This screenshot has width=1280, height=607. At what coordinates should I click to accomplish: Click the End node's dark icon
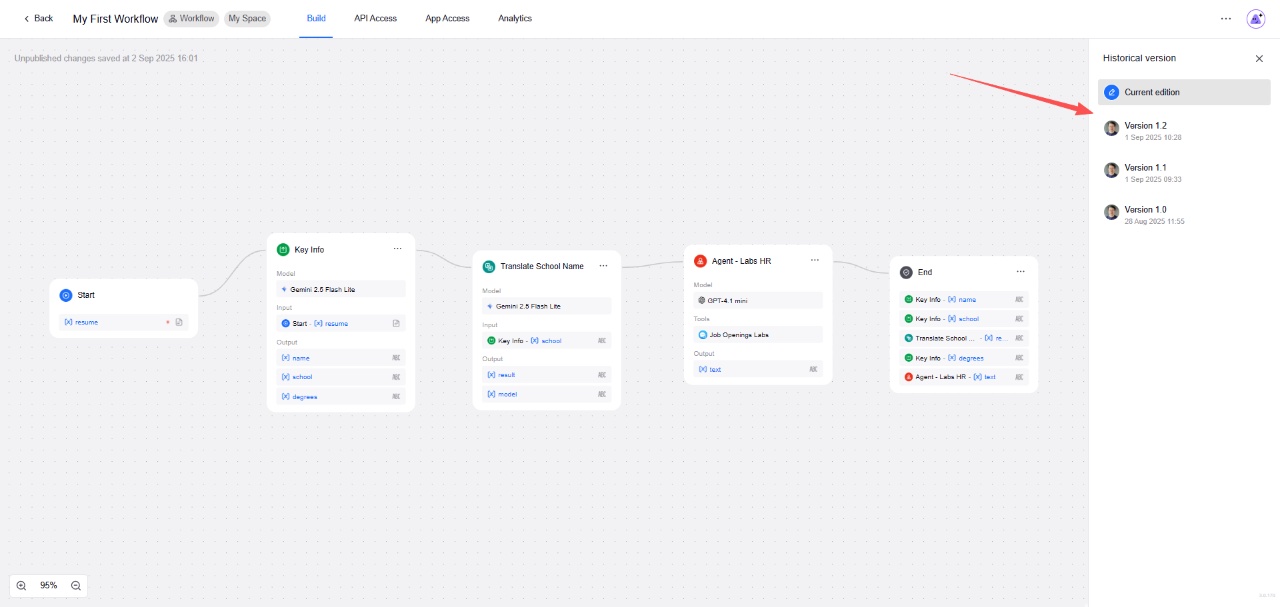pyautogui.click(x=906, y=272)
